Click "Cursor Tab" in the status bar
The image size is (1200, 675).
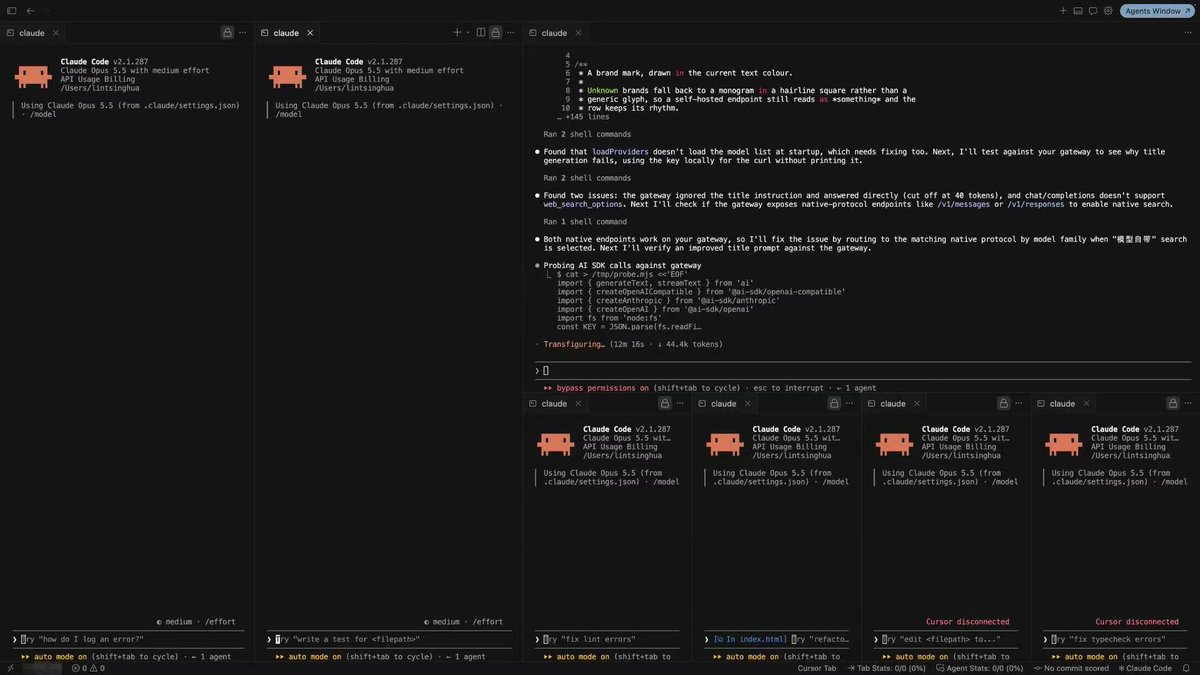[x=817, y=668]
